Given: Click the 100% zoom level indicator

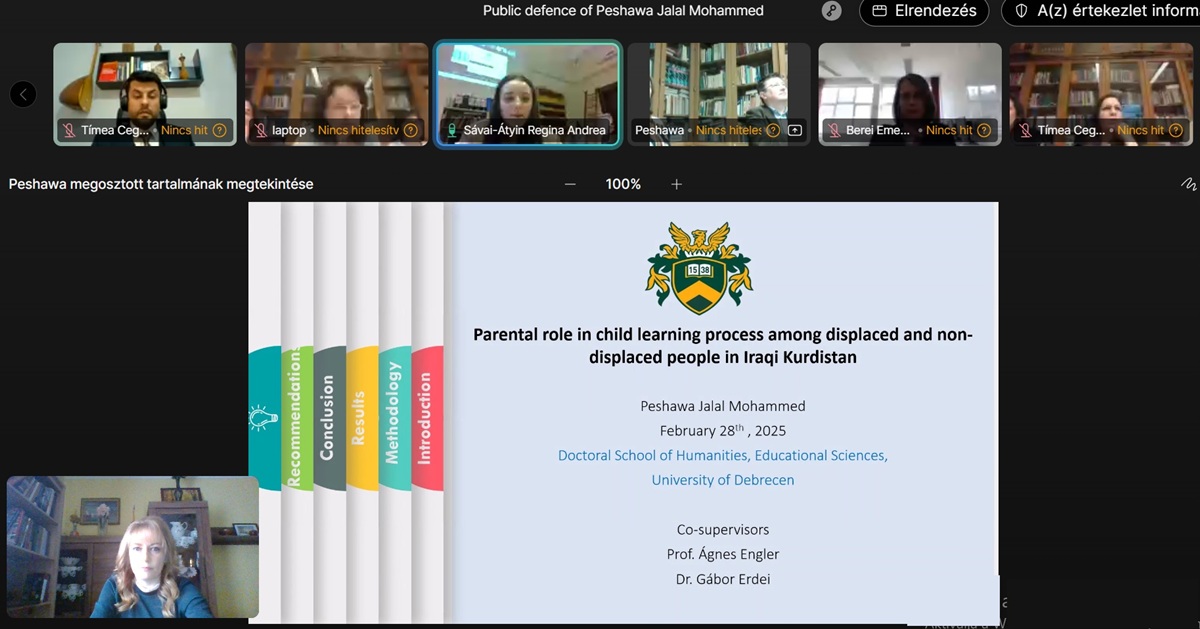Looking at the screenshot, I should (x=623, y=184).
